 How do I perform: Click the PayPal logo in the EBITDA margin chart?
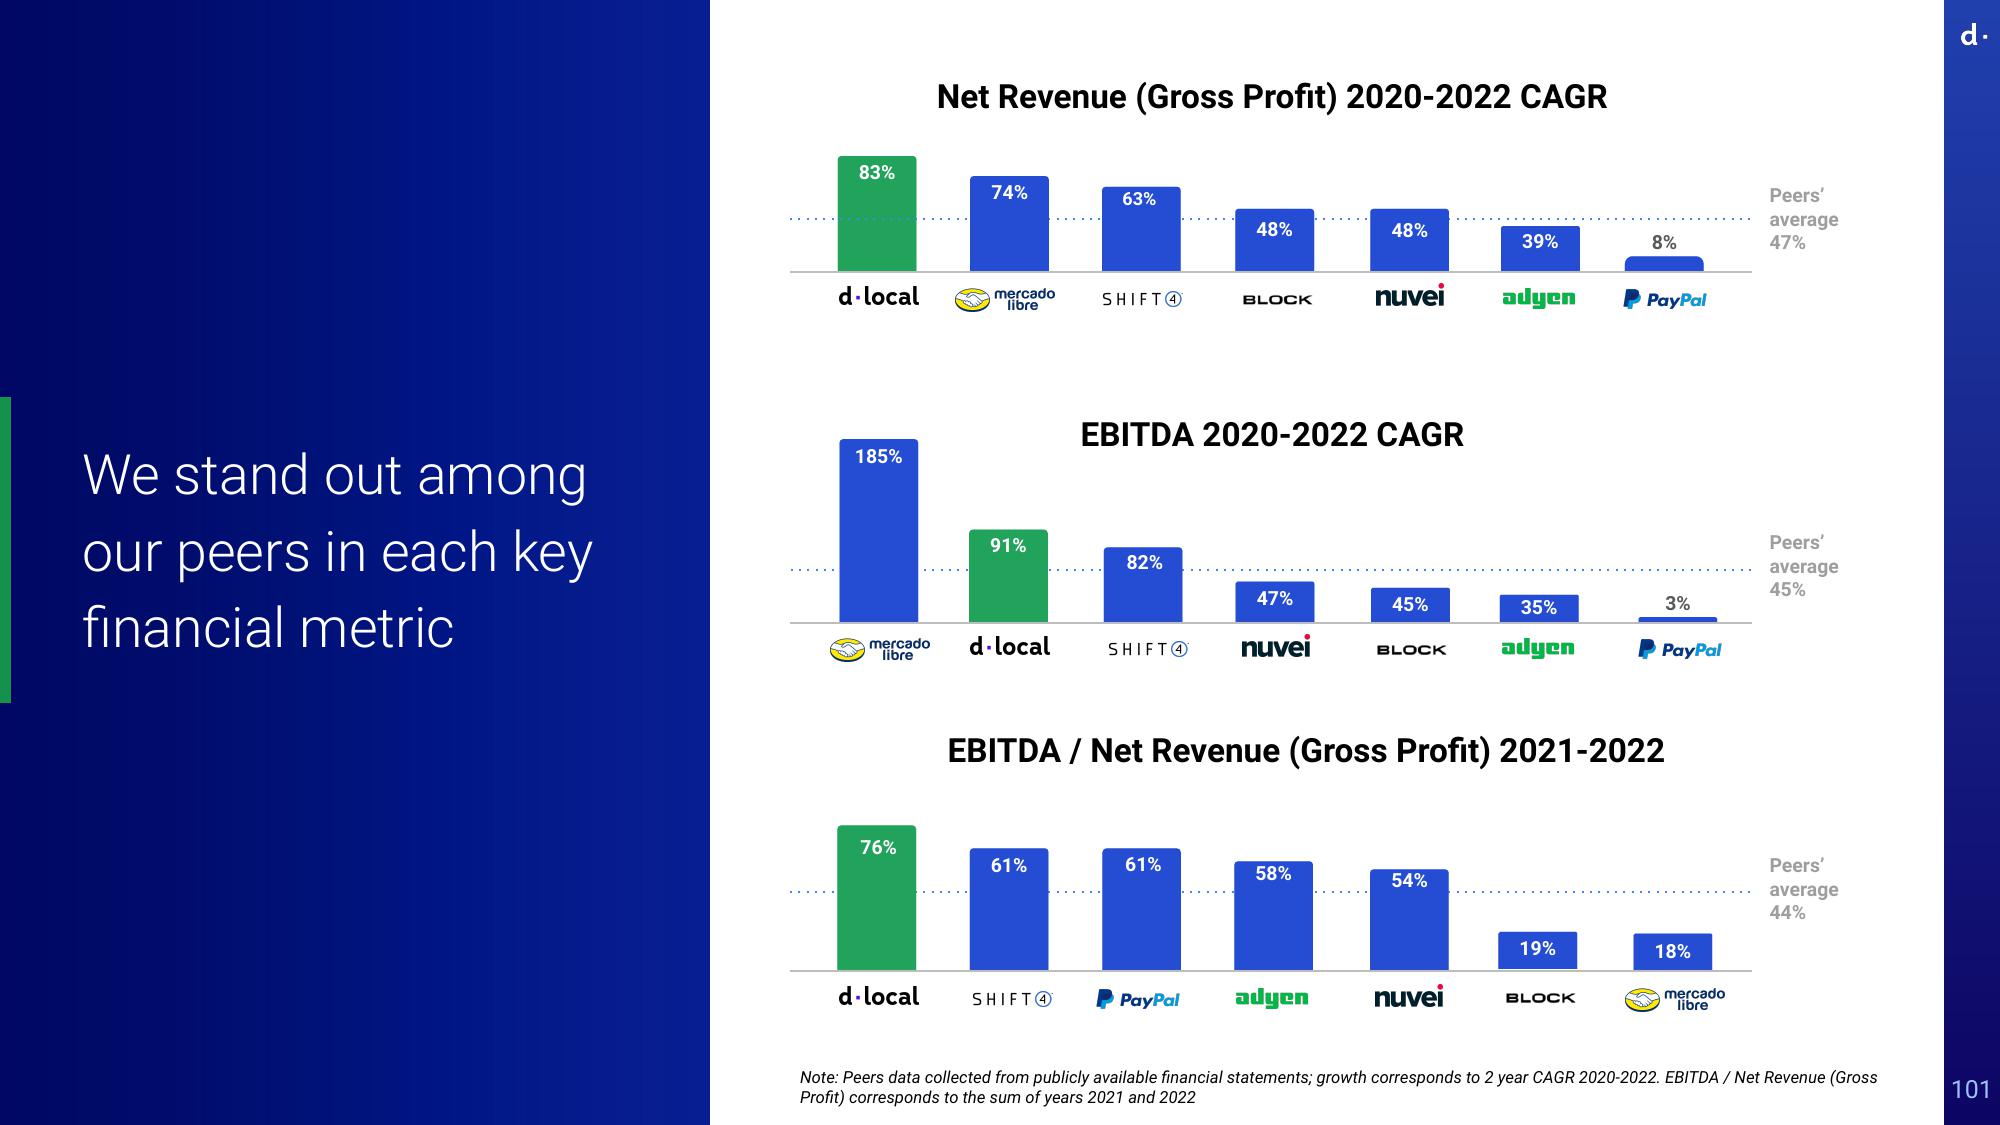click(x=1138, y=999)
